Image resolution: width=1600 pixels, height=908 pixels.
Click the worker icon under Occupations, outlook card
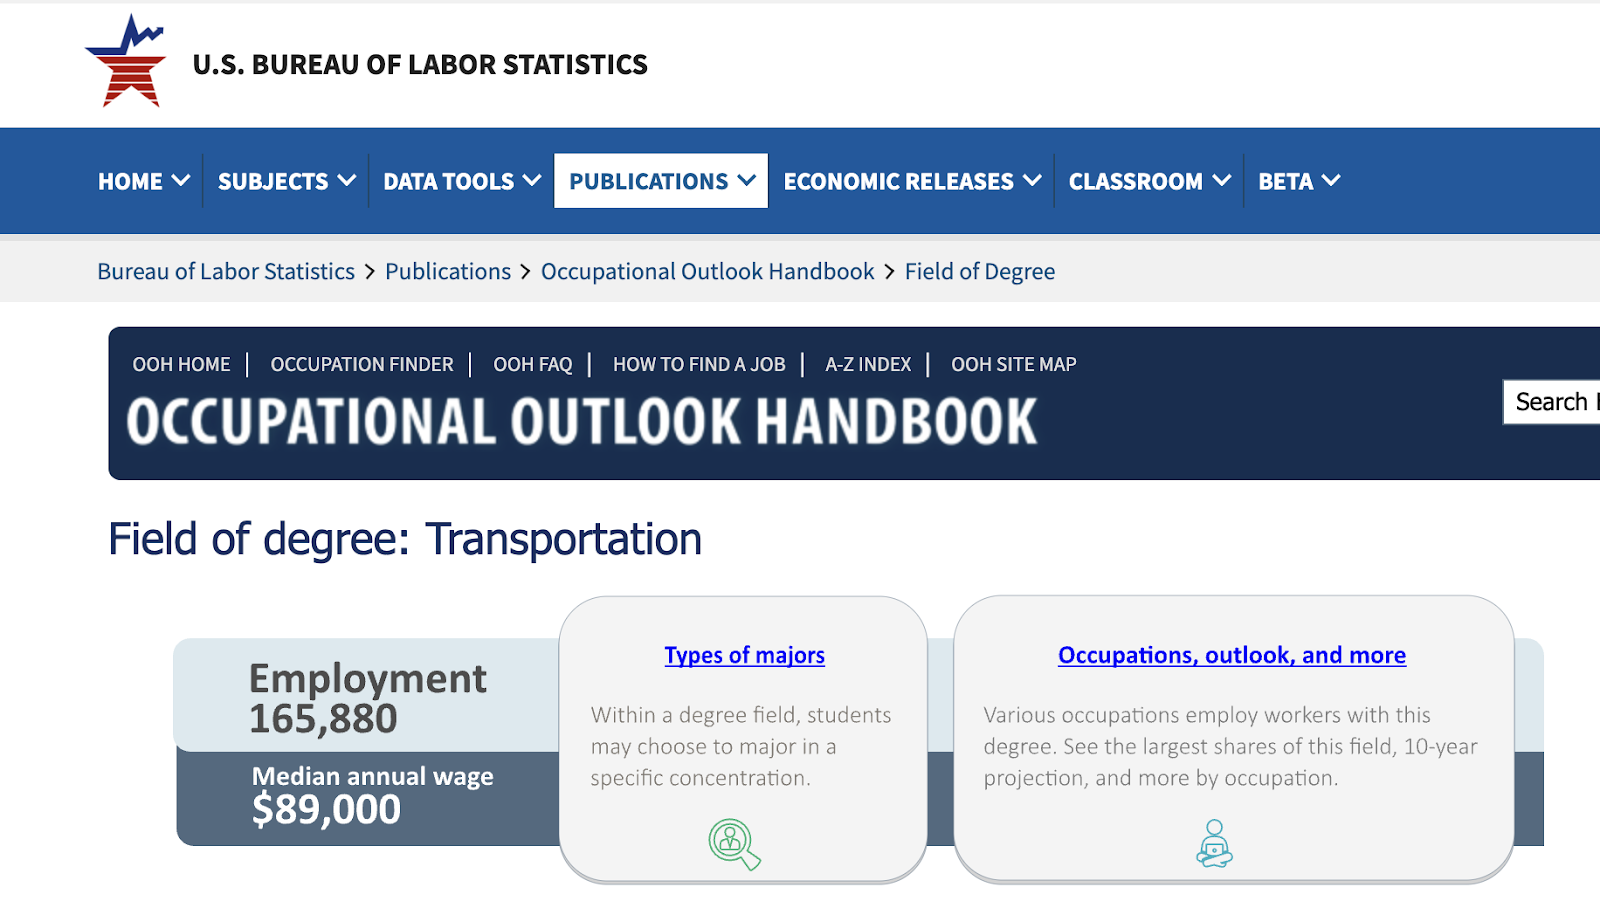click(1214, 844)
